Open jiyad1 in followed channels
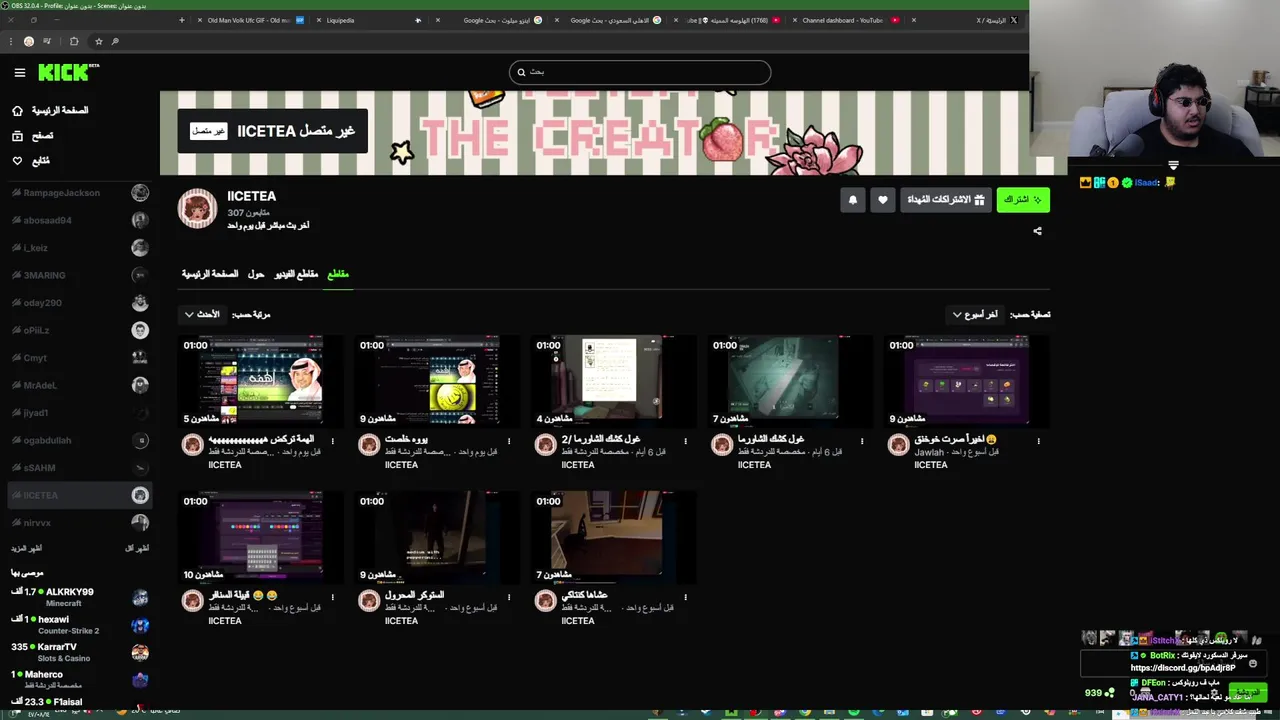This screenshot has height=720, width=1280. point(80,413)
